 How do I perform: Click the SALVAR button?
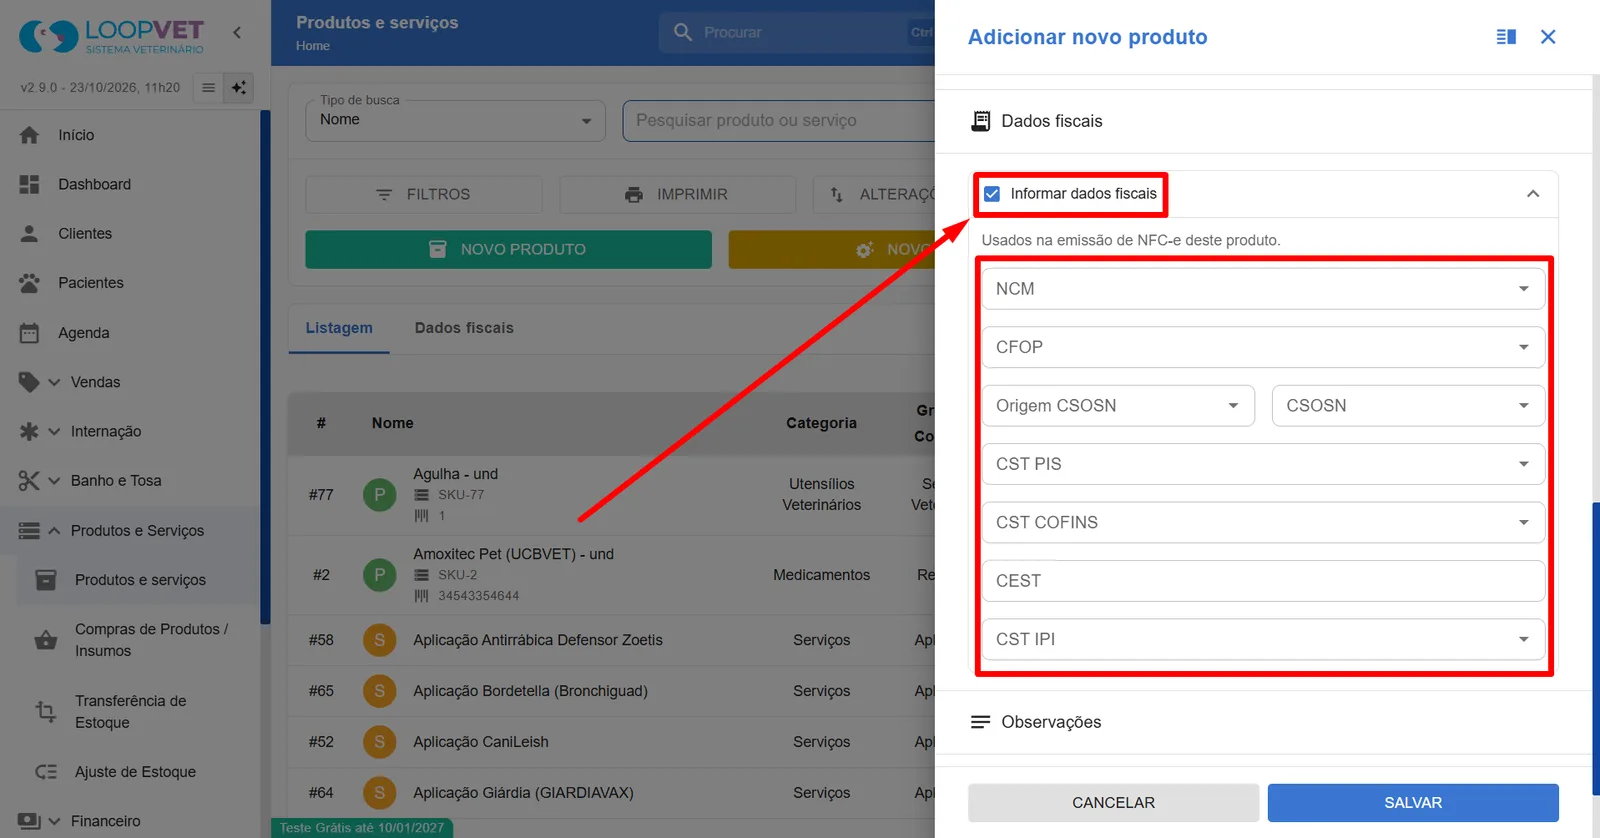pos(1413,803)
